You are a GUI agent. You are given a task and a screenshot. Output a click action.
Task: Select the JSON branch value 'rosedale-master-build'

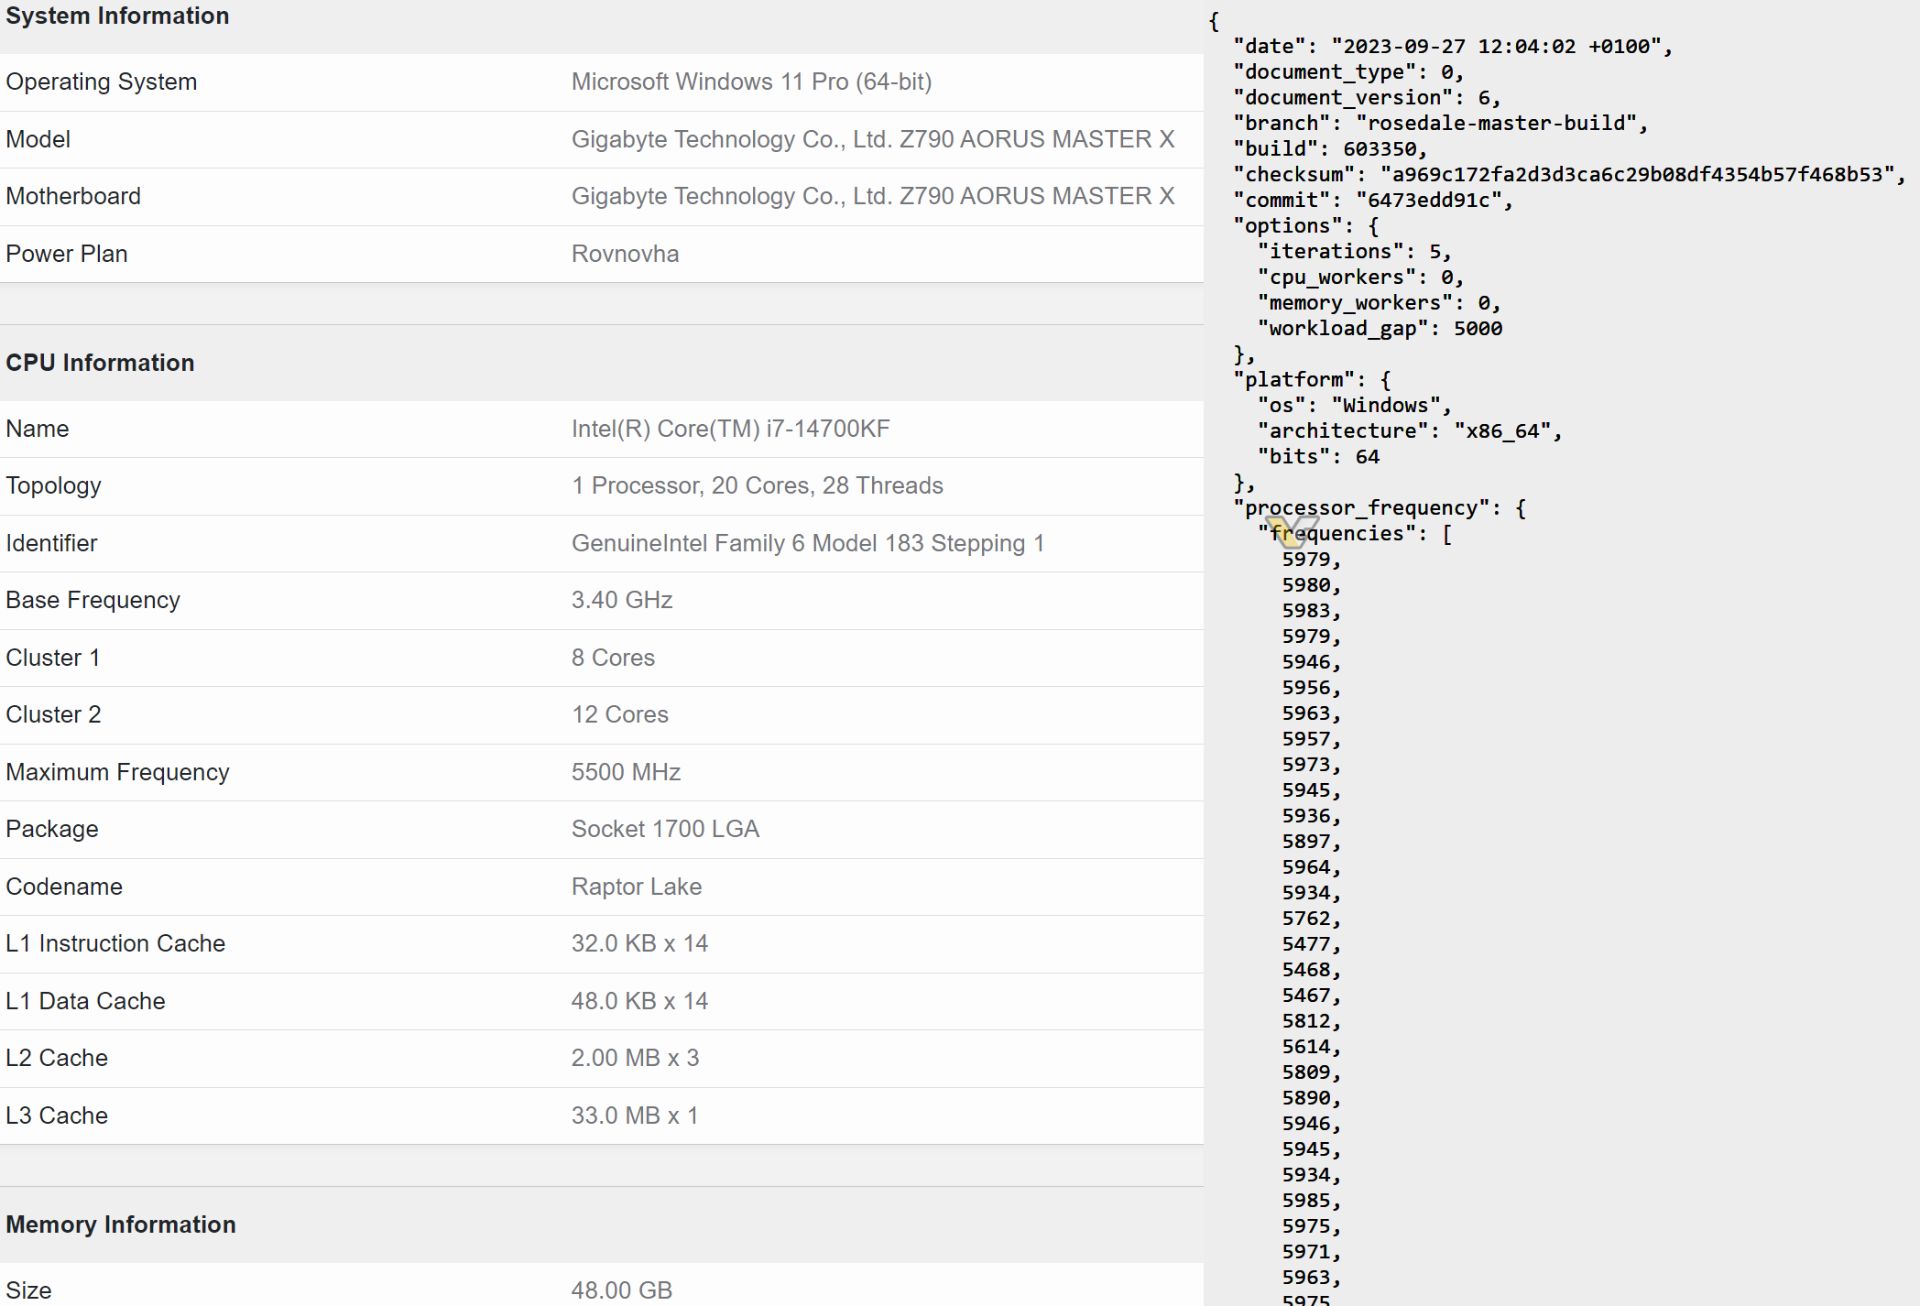(x=1496, y=124)
